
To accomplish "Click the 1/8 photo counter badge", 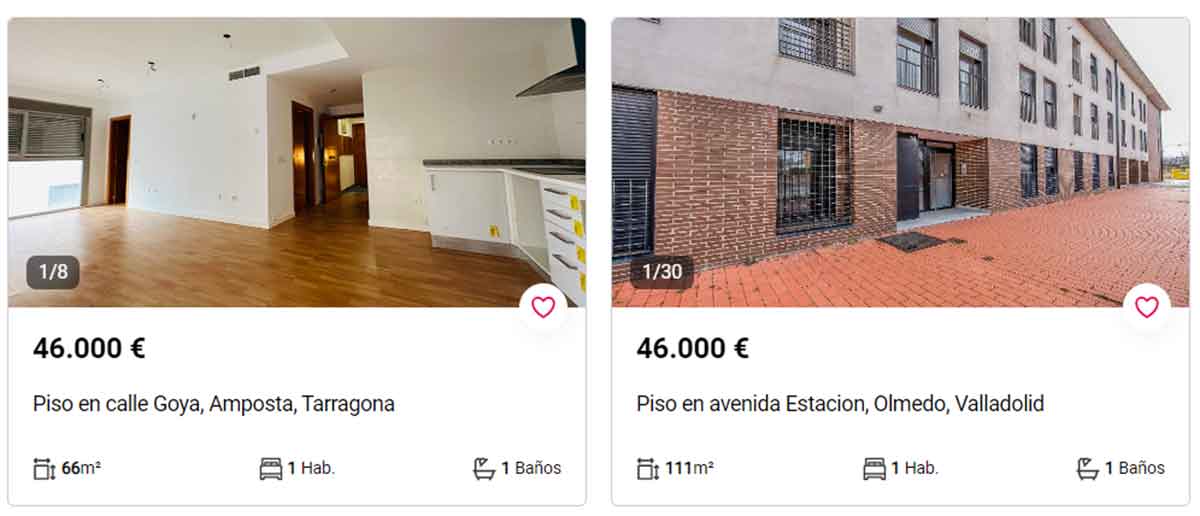I will (x=53, y=272).
